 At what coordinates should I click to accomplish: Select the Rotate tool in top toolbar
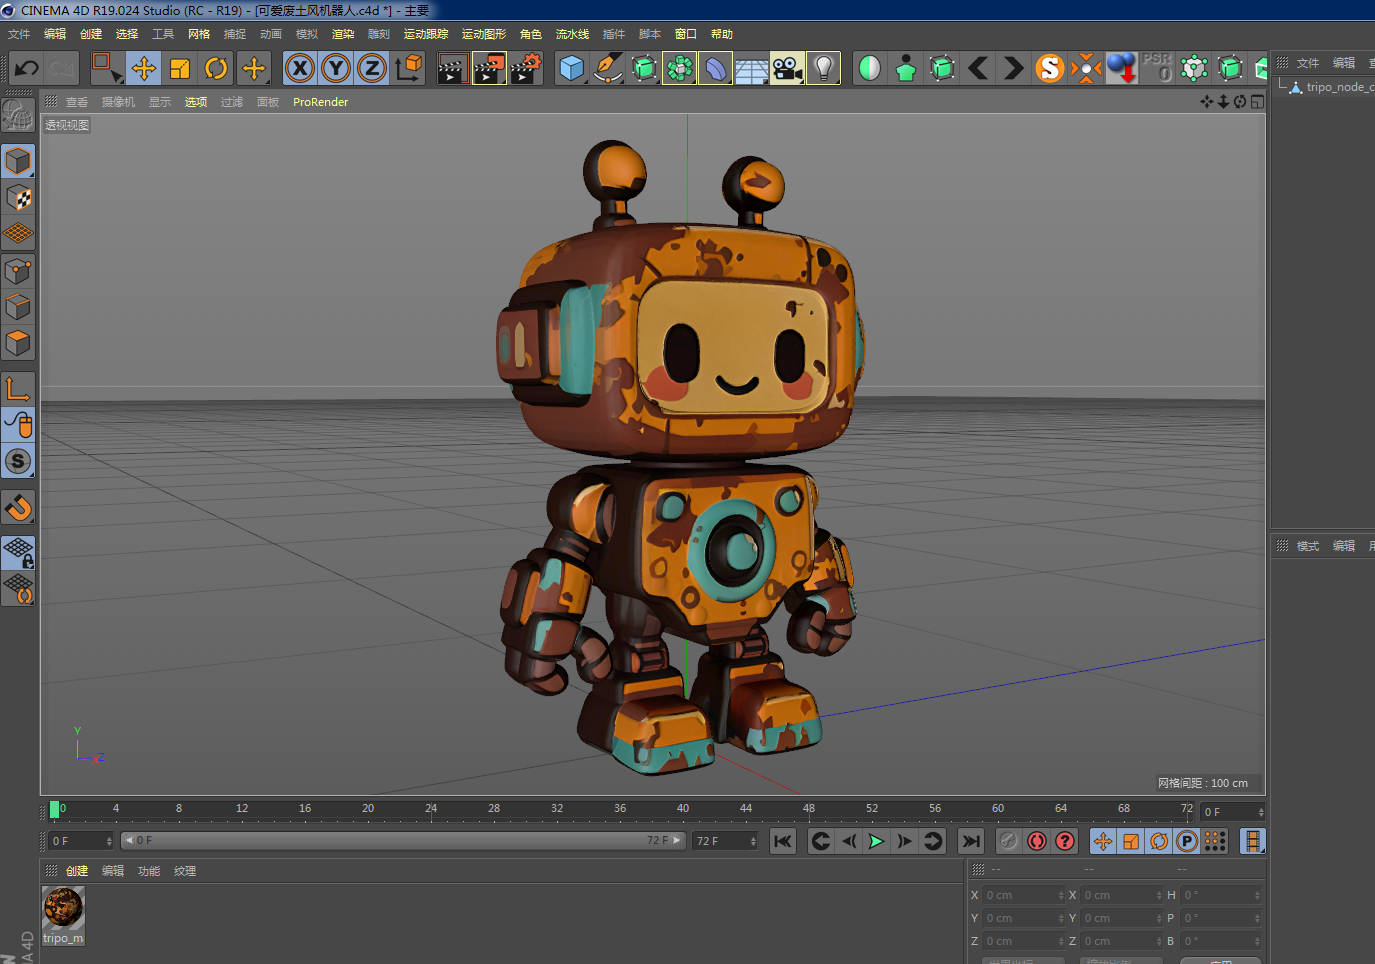point(216,68)
